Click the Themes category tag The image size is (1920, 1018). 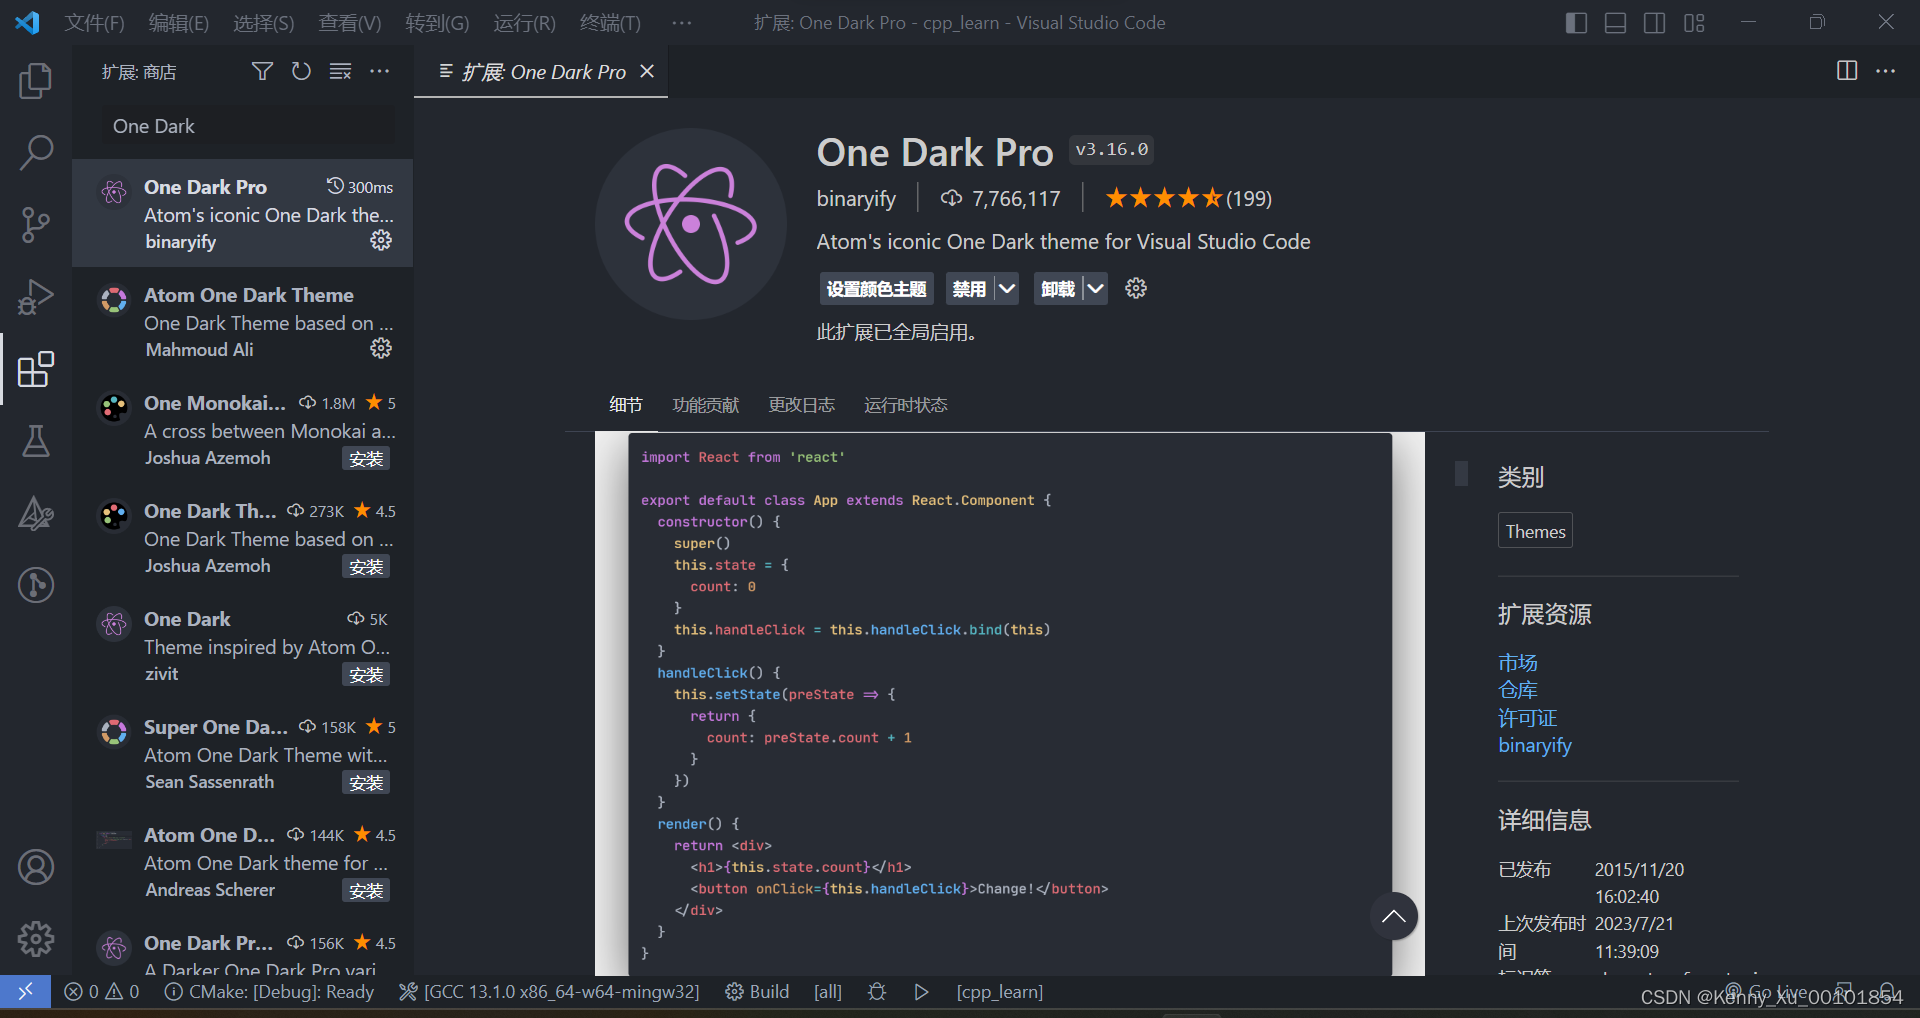1535,531
